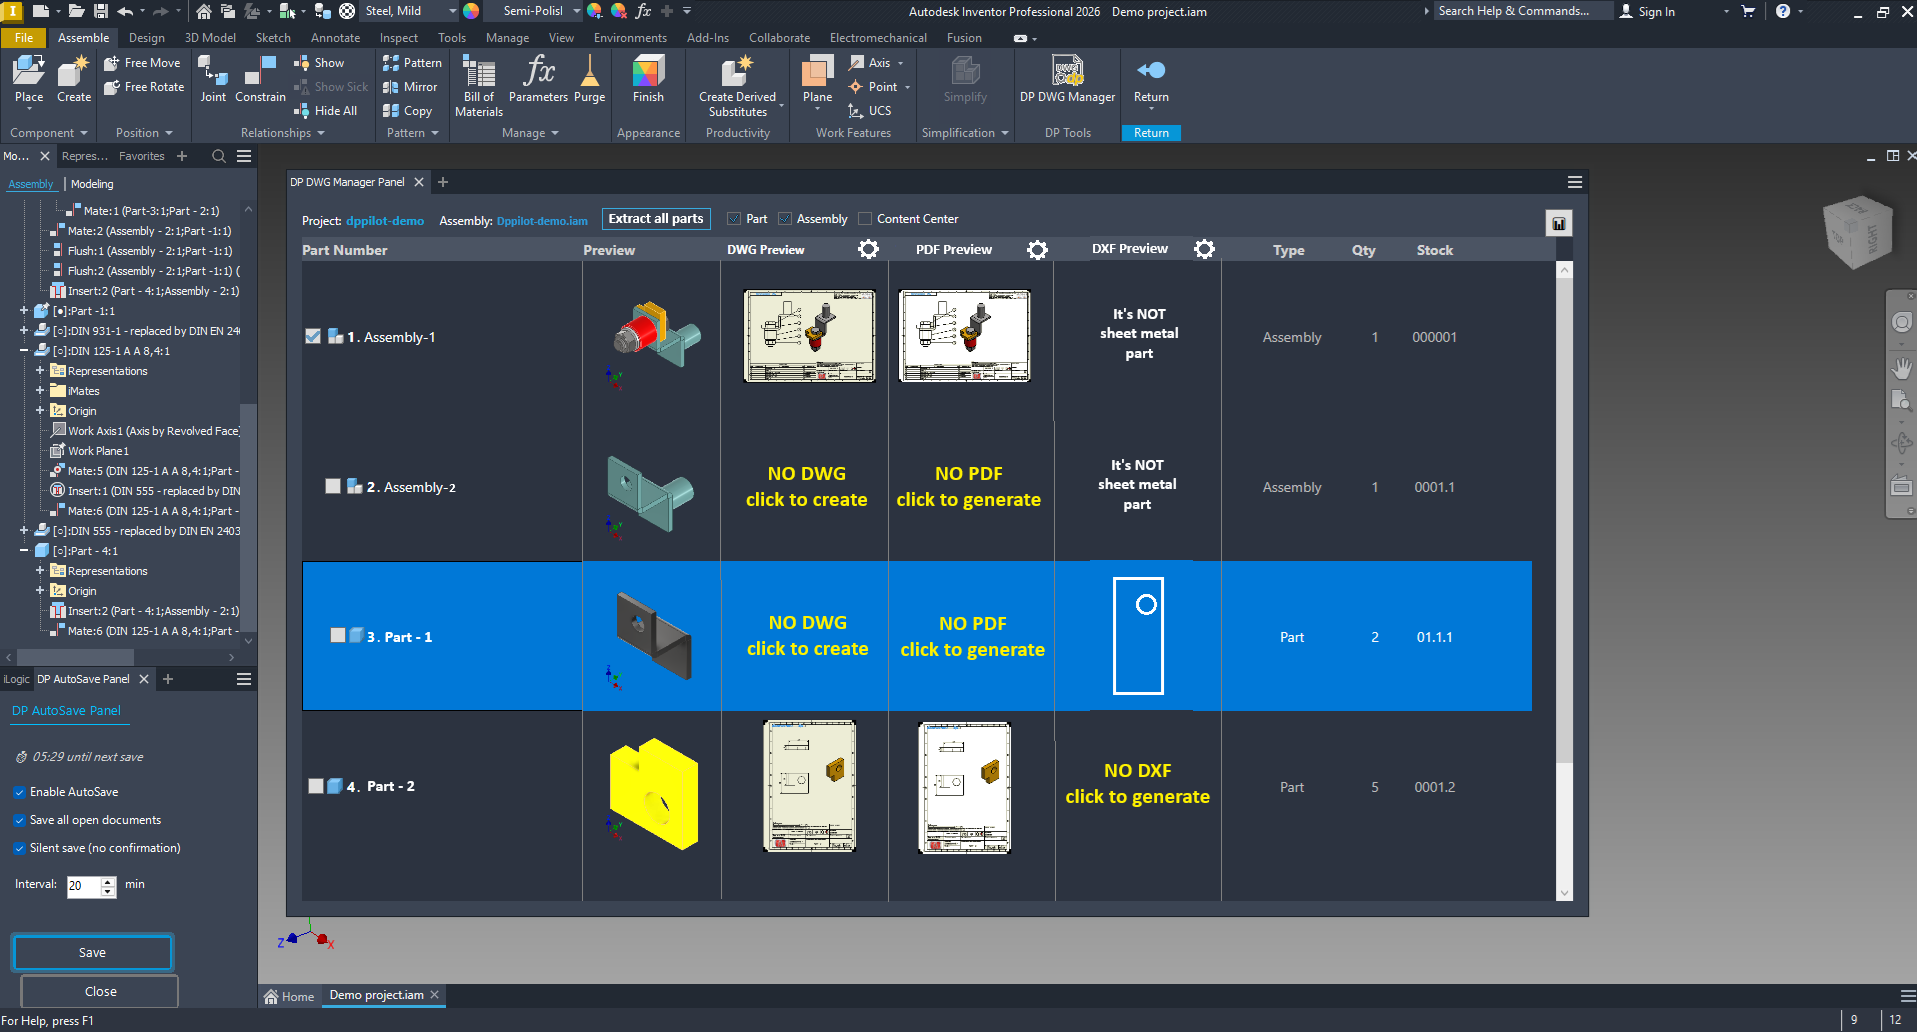Toggle Silent save (no confirmation)
The width and height of the screenshot is (1917, 1032).
pos(19,848)
